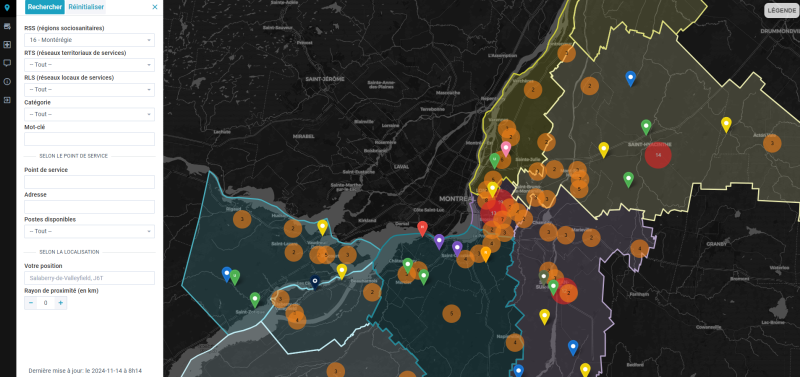Image resolution: width=800 pixels, height=377 pixels.
Task: Click the pink map marker pin
Action: click(x=506, y=149)
